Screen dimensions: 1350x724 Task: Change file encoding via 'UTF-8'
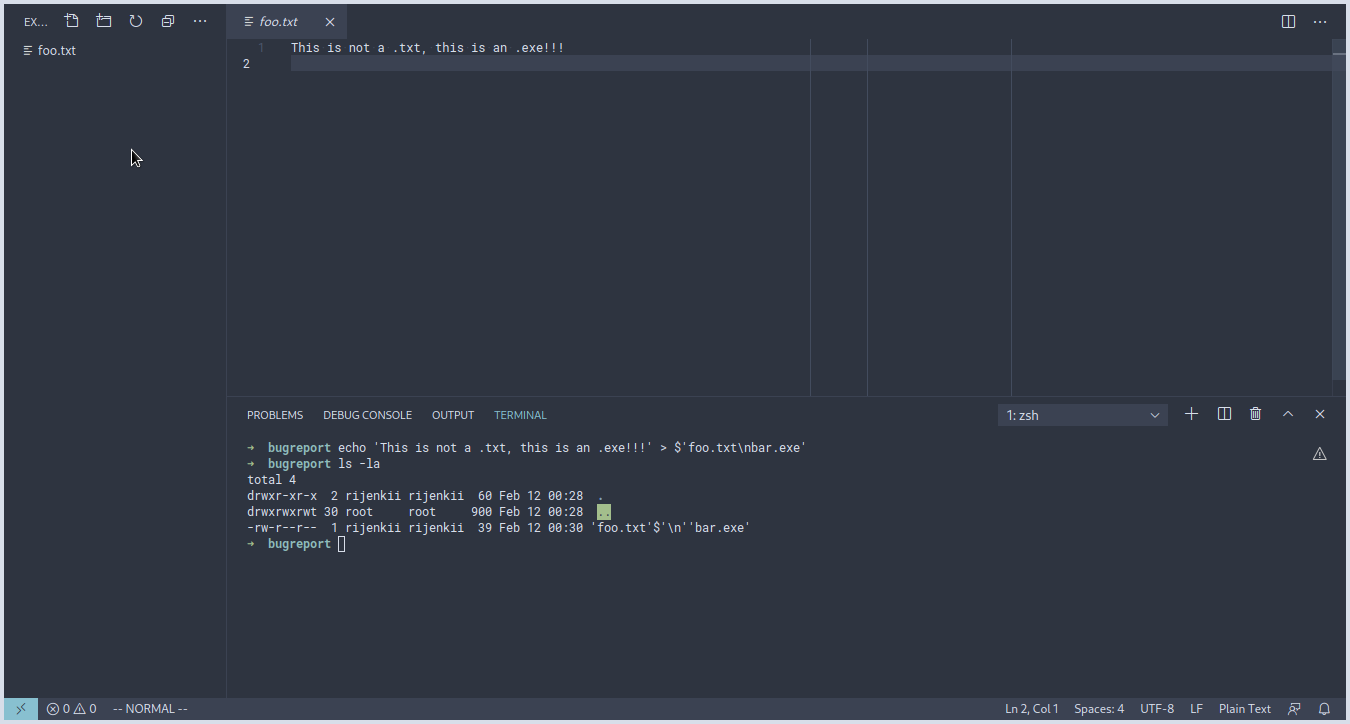1157,708
